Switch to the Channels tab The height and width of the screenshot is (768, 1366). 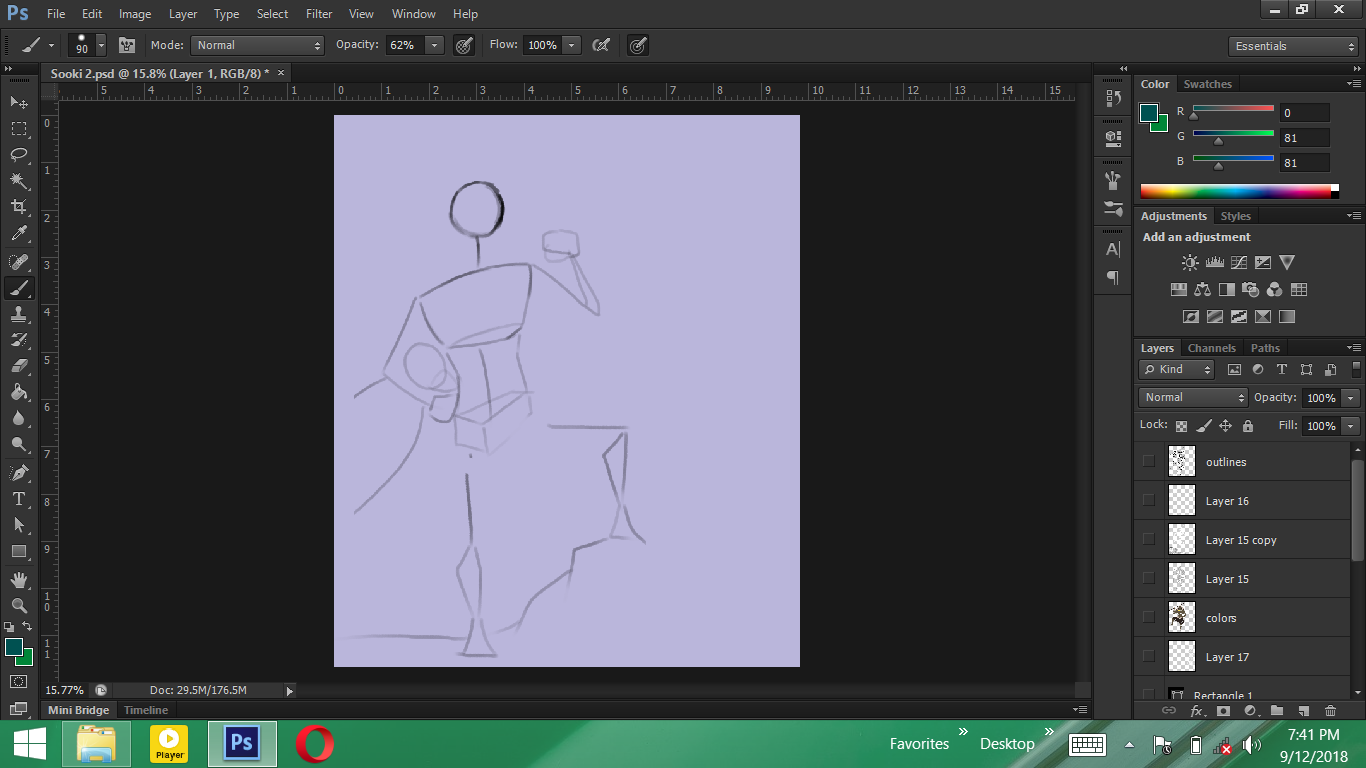(x=1211, y=348)
